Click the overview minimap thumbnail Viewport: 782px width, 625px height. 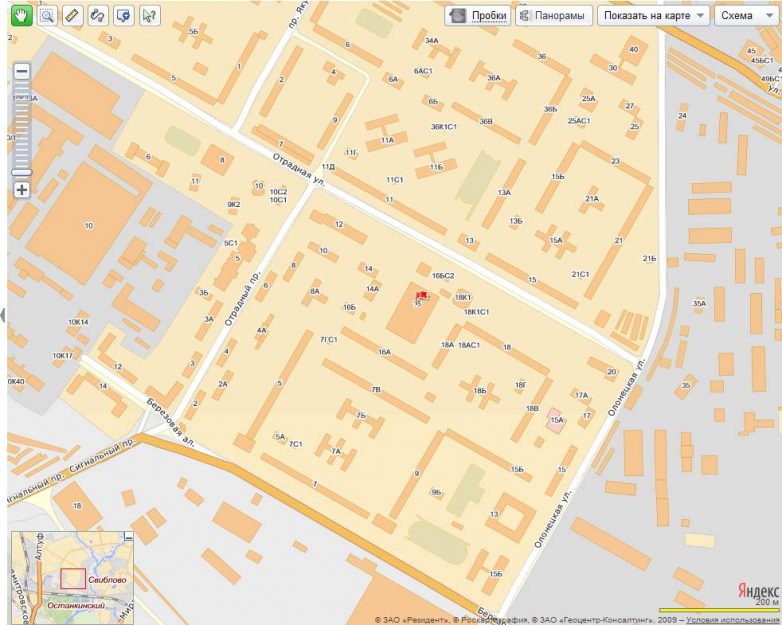[72, 577]
